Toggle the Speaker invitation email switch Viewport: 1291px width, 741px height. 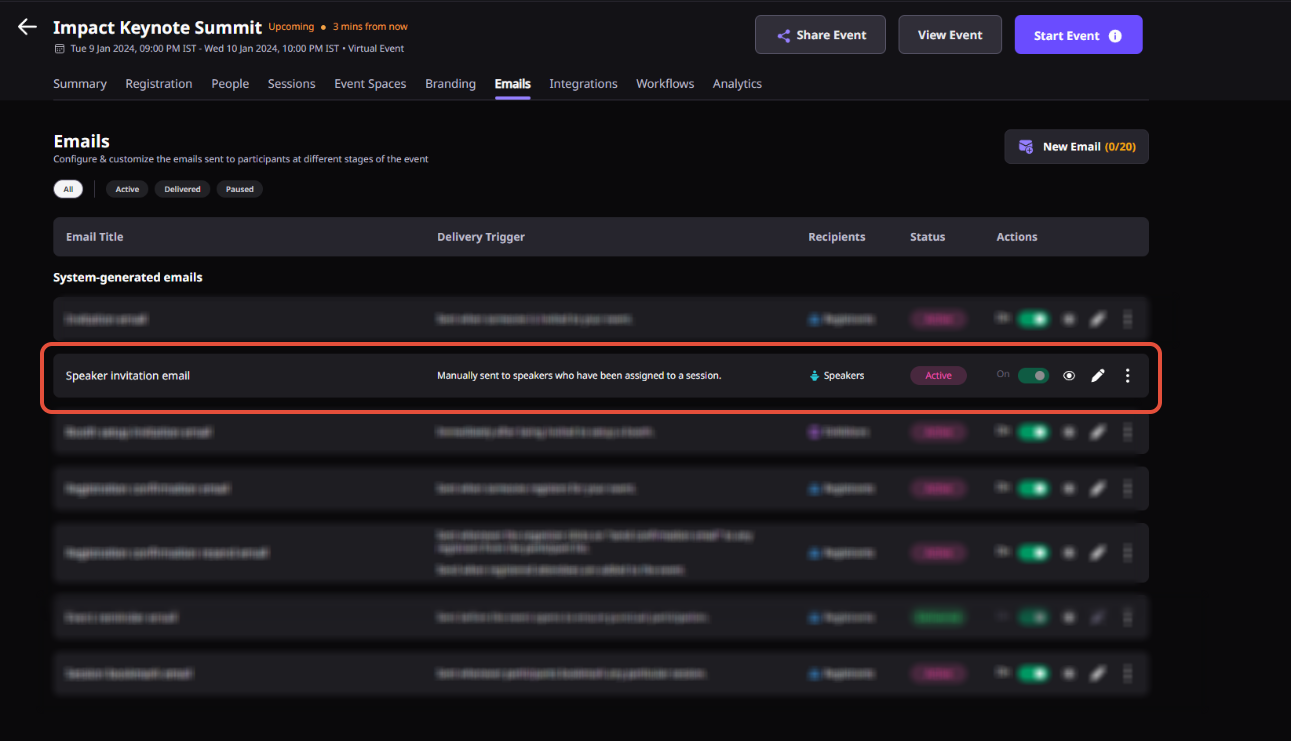[1033, 376]
